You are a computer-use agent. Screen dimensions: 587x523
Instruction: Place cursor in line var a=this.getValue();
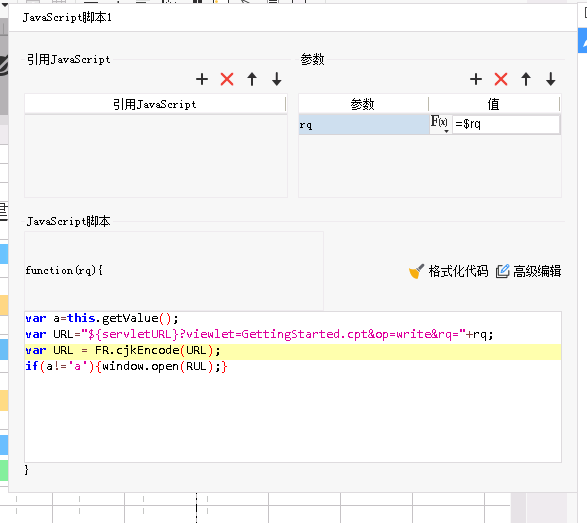click(x=102, y=318)
